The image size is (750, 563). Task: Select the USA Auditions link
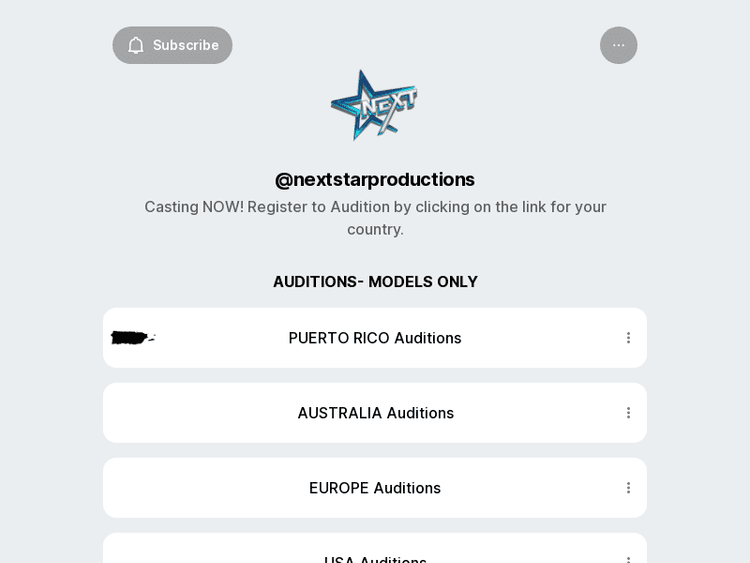pos(375,558)
